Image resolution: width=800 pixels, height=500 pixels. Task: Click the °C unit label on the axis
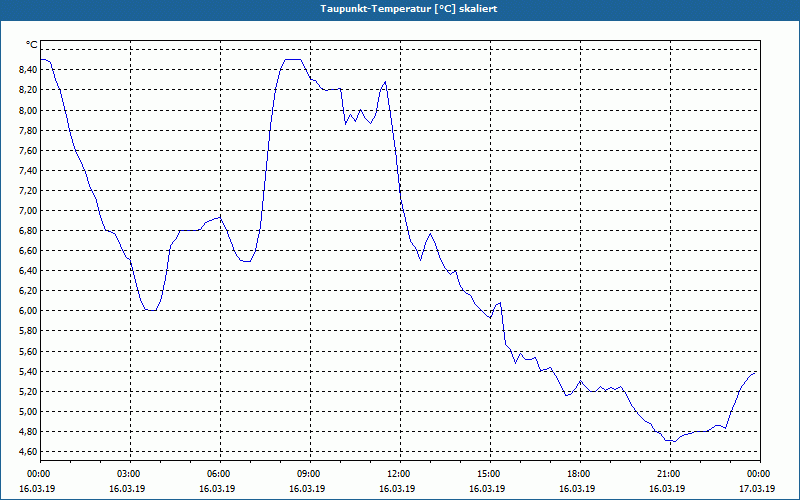coord(32,45)
